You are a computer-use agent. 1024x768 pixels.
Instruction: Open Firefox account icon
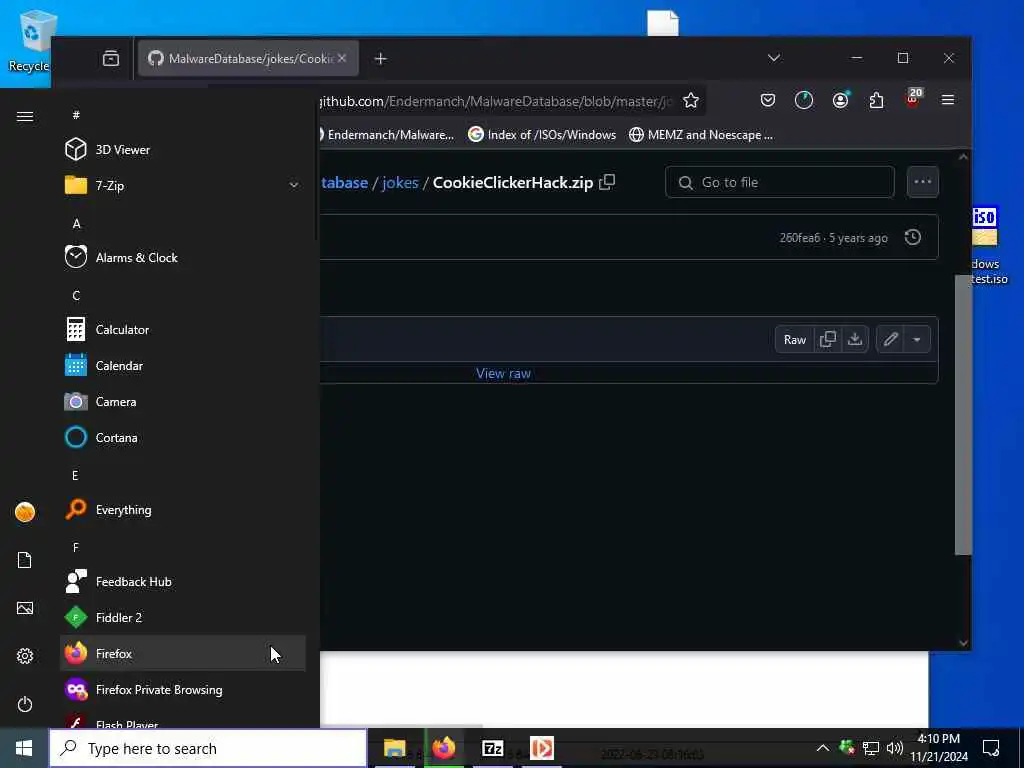pyautogui.click(x=840, y=100)
